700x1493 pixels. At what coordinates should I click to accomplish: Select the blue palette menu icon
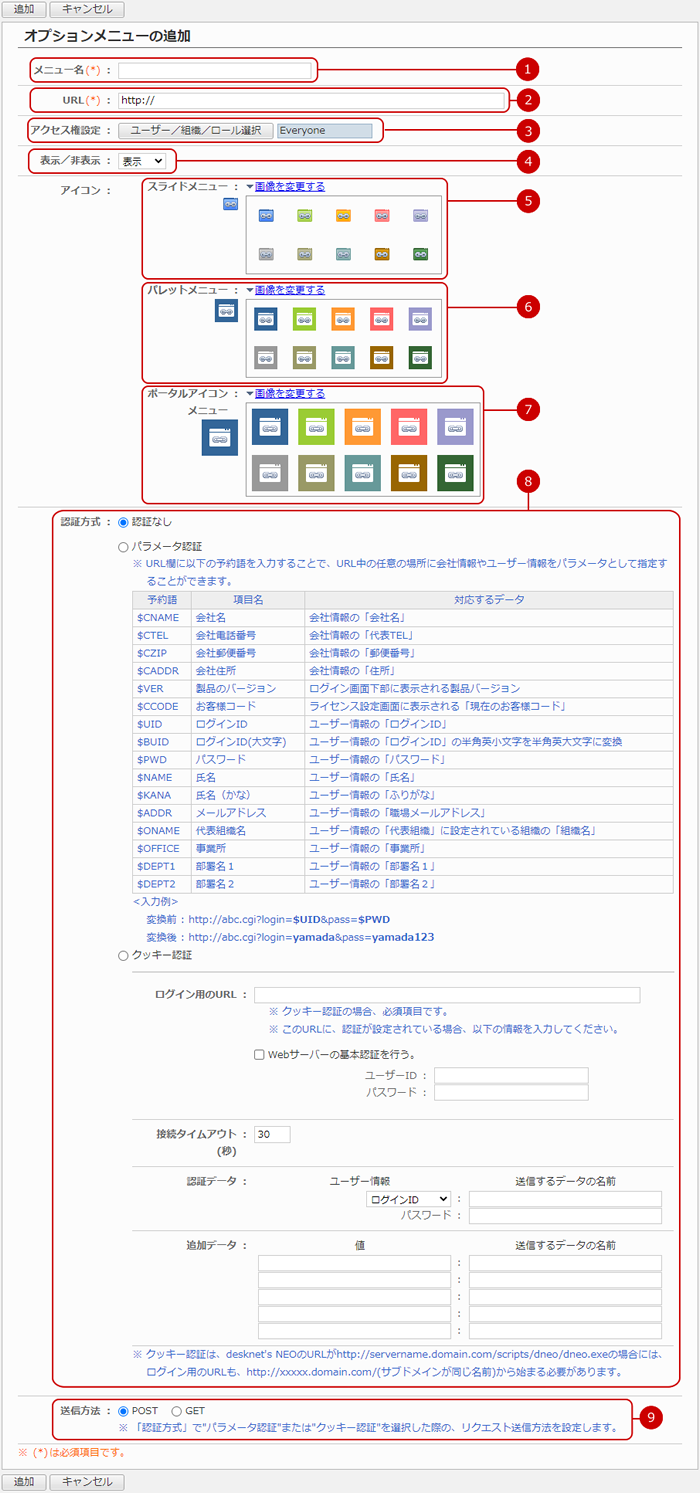click(266, 319)
